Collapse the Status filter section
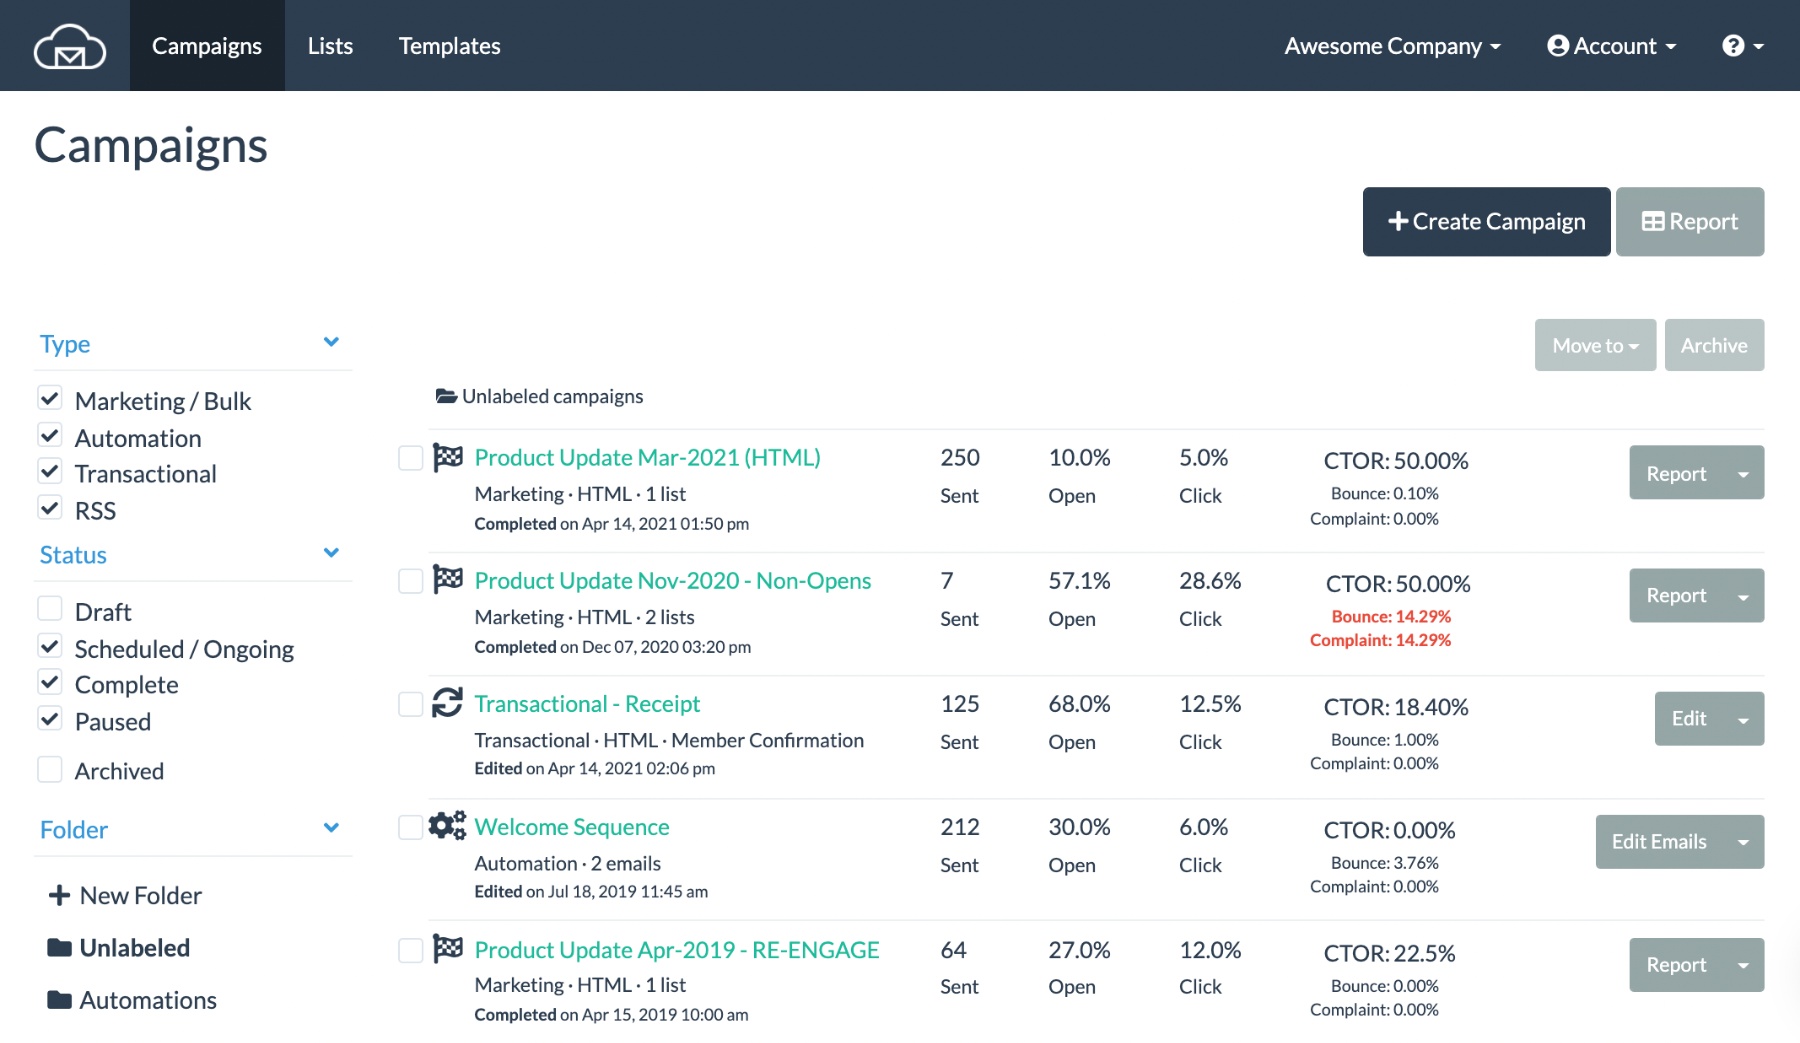 click(x=331, y=551)
